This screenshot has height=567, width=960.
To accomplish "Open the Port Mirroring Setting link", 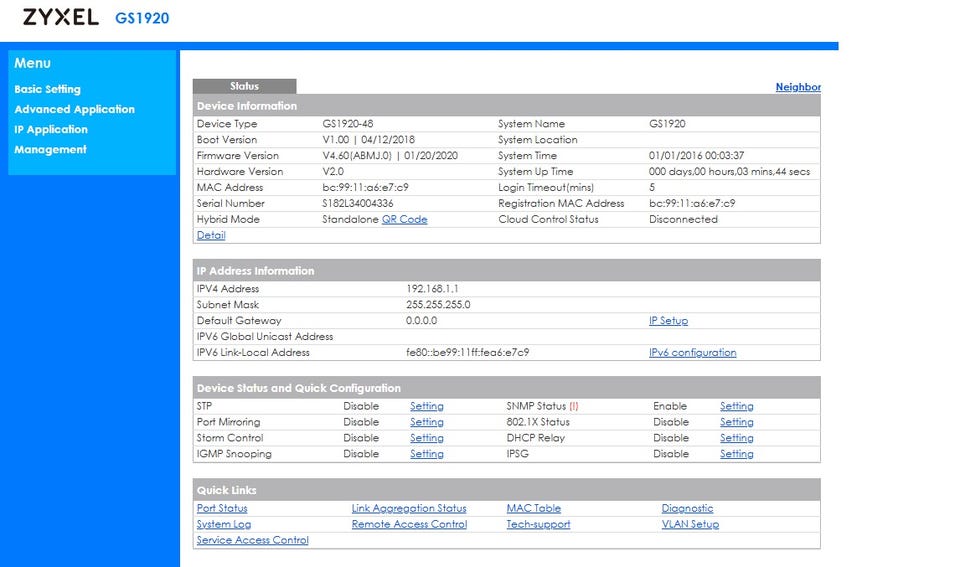I will [427, 422].
